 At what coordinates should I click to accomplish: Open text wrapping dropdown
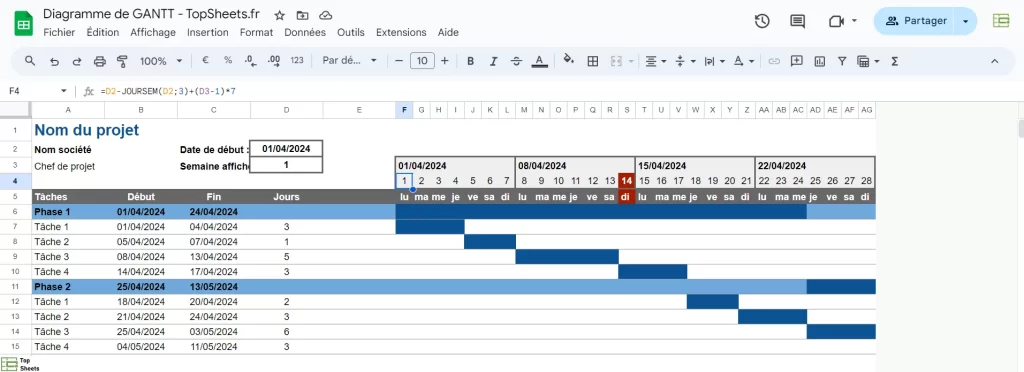[714, 61]
